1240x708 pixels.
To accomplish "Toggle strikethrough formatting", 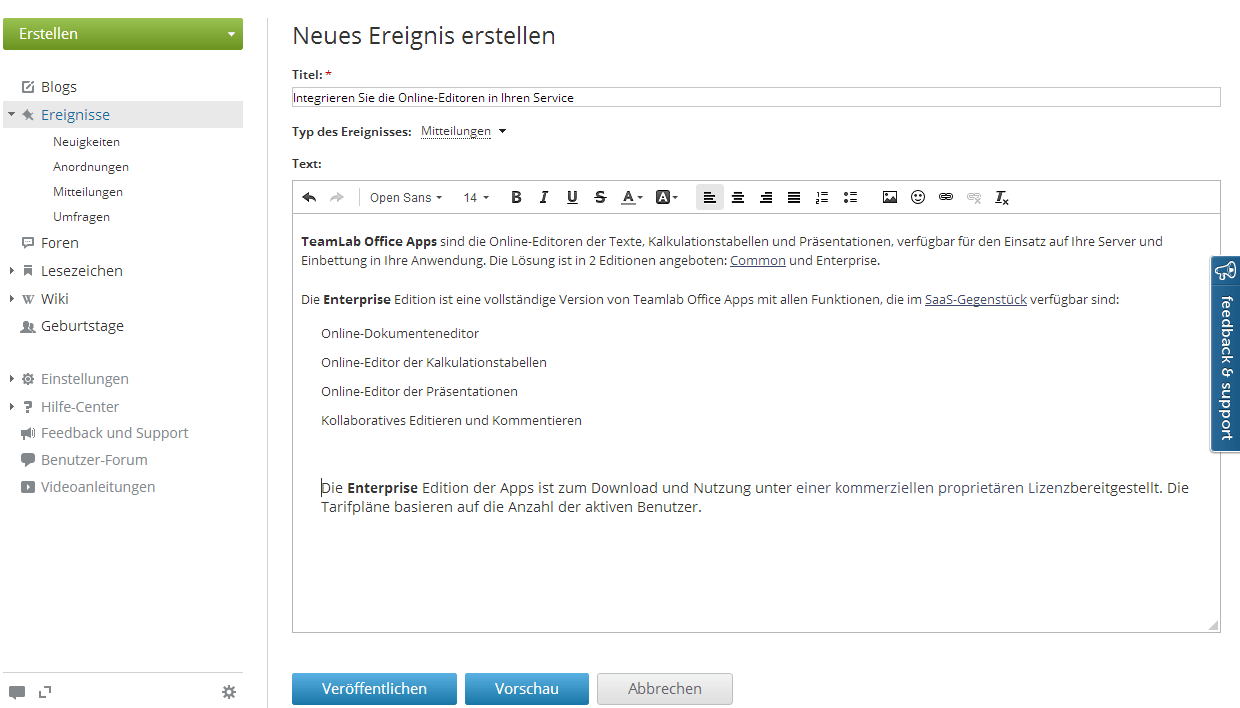I will pyautogui.click(x=600, y=197).
